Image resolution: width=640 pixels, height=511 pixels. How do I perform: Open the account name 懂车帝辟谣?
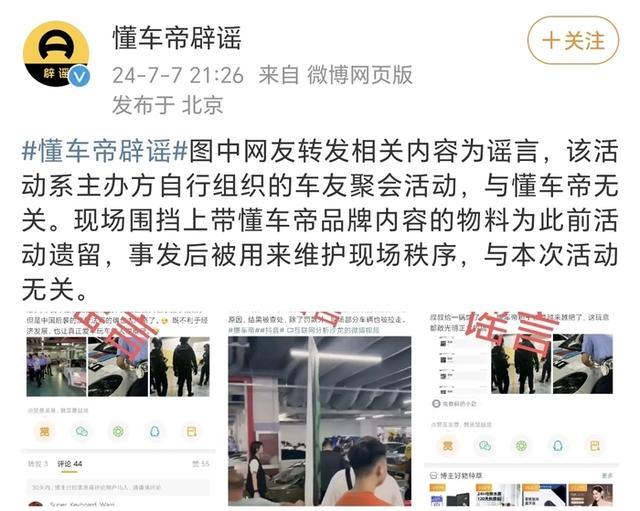point(177,38)
